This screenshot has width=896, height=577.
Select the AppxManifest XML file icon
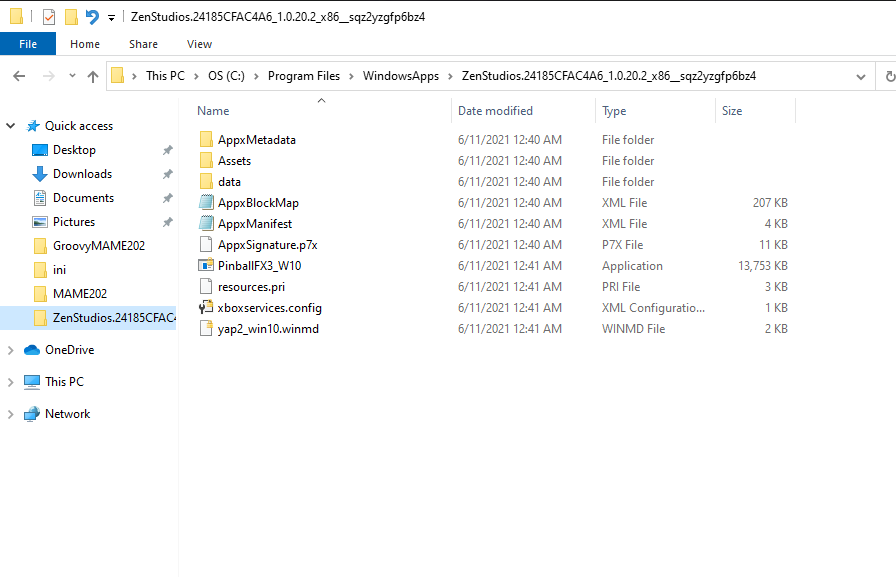click(206, 223)
